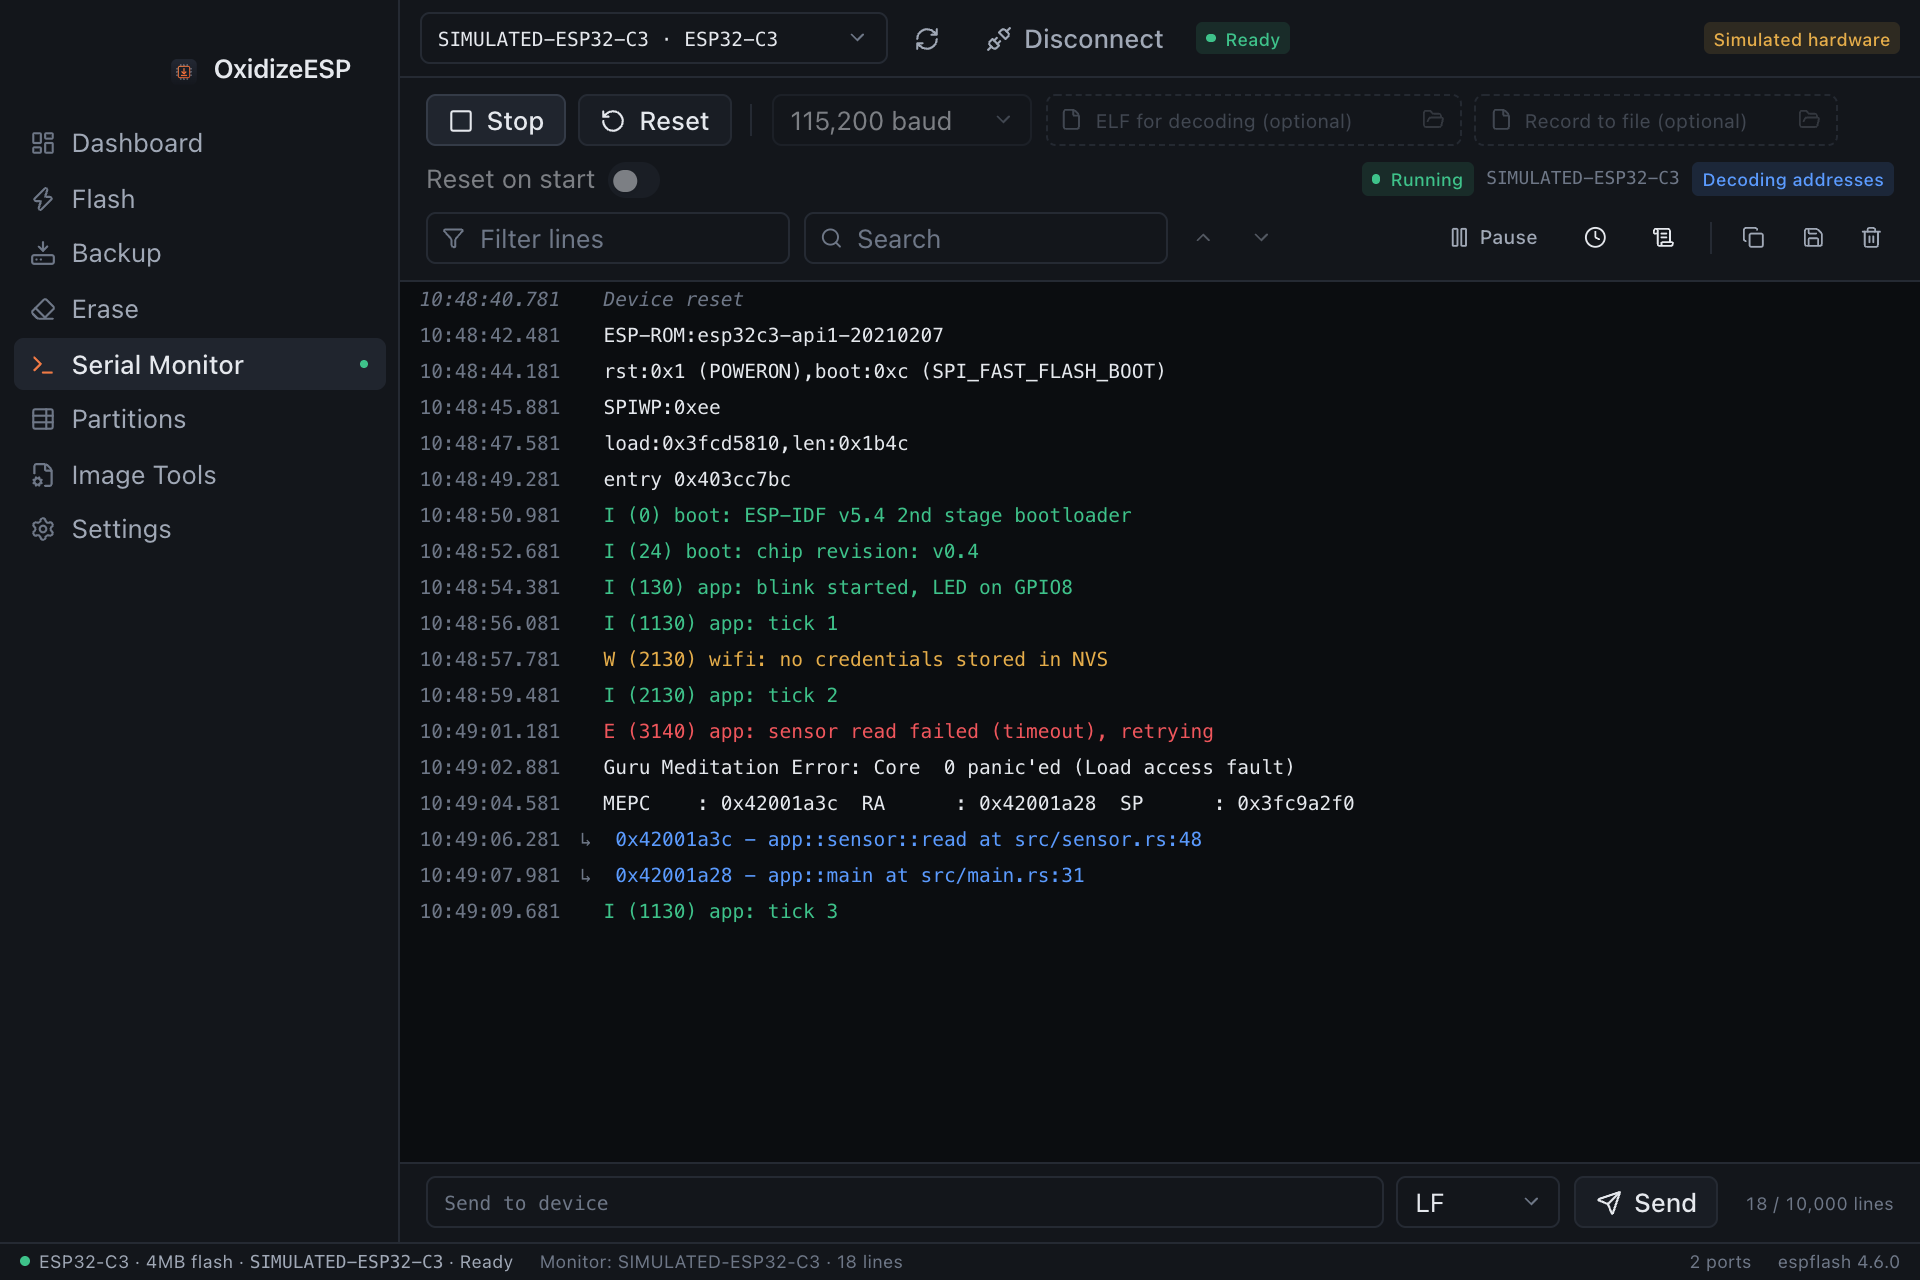Jump to previous search match arrow
This screenshot has width=1920, height=1280.
[x=1203, y=238]
